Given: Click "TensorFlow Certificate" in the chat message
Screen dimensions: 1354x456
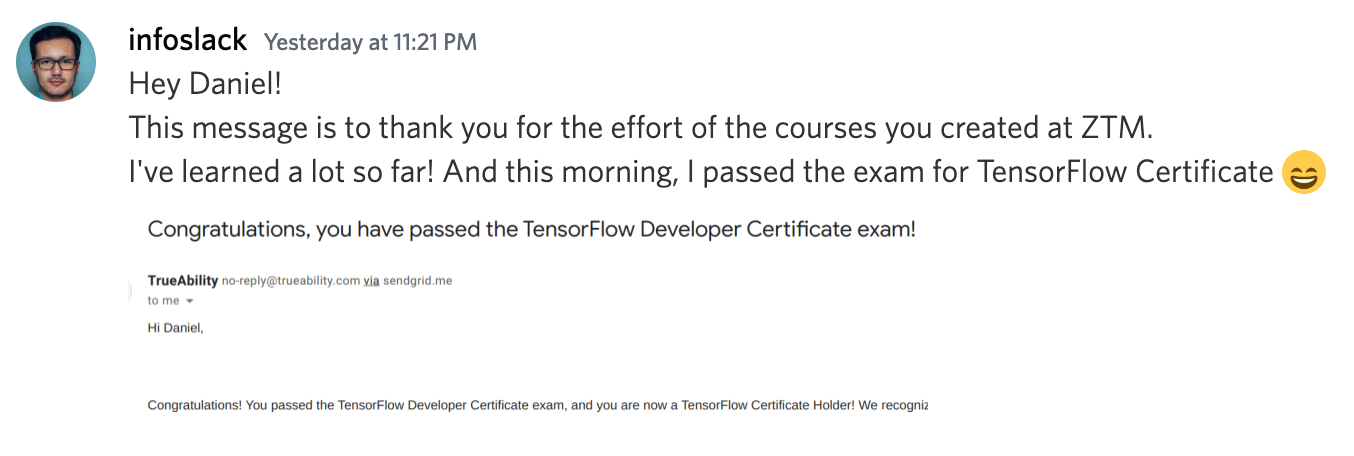Looking at the screenshot, I should (1125, 172).
